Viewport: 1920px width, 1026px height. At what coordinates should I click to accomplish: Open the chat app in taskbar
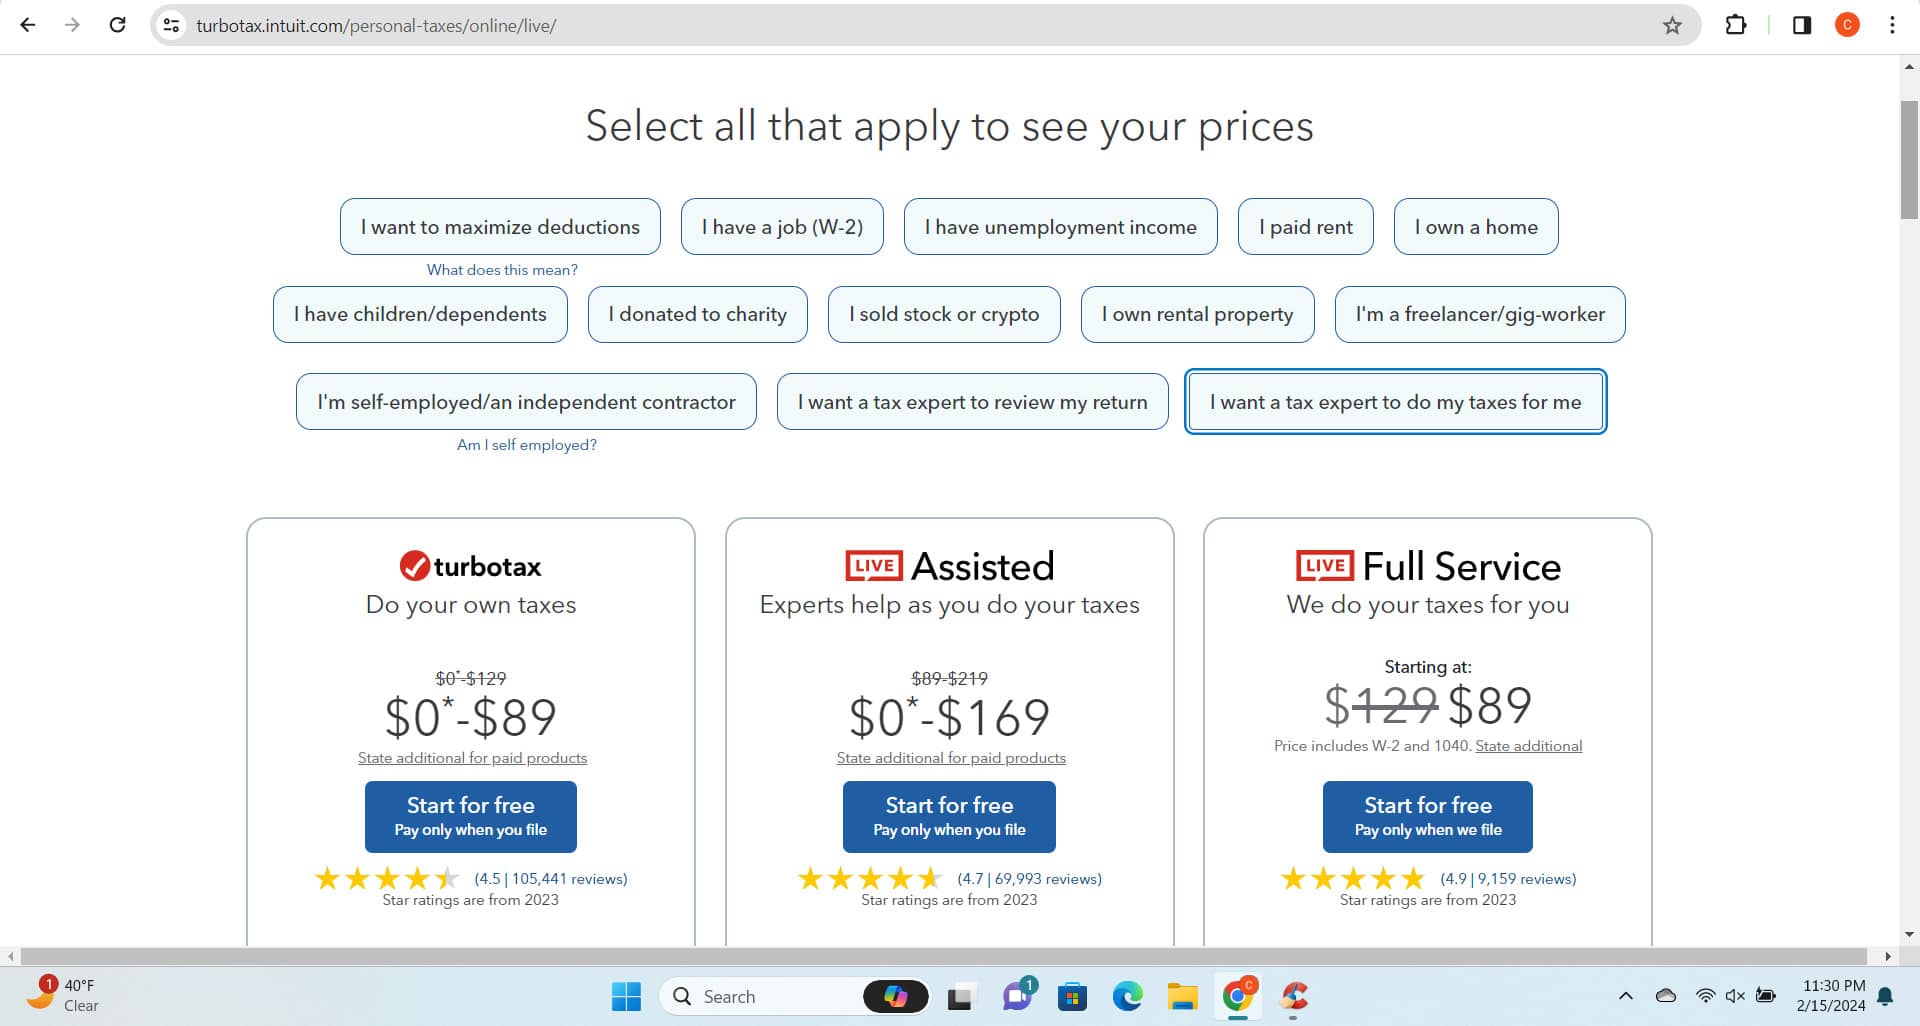point(1018,996)
